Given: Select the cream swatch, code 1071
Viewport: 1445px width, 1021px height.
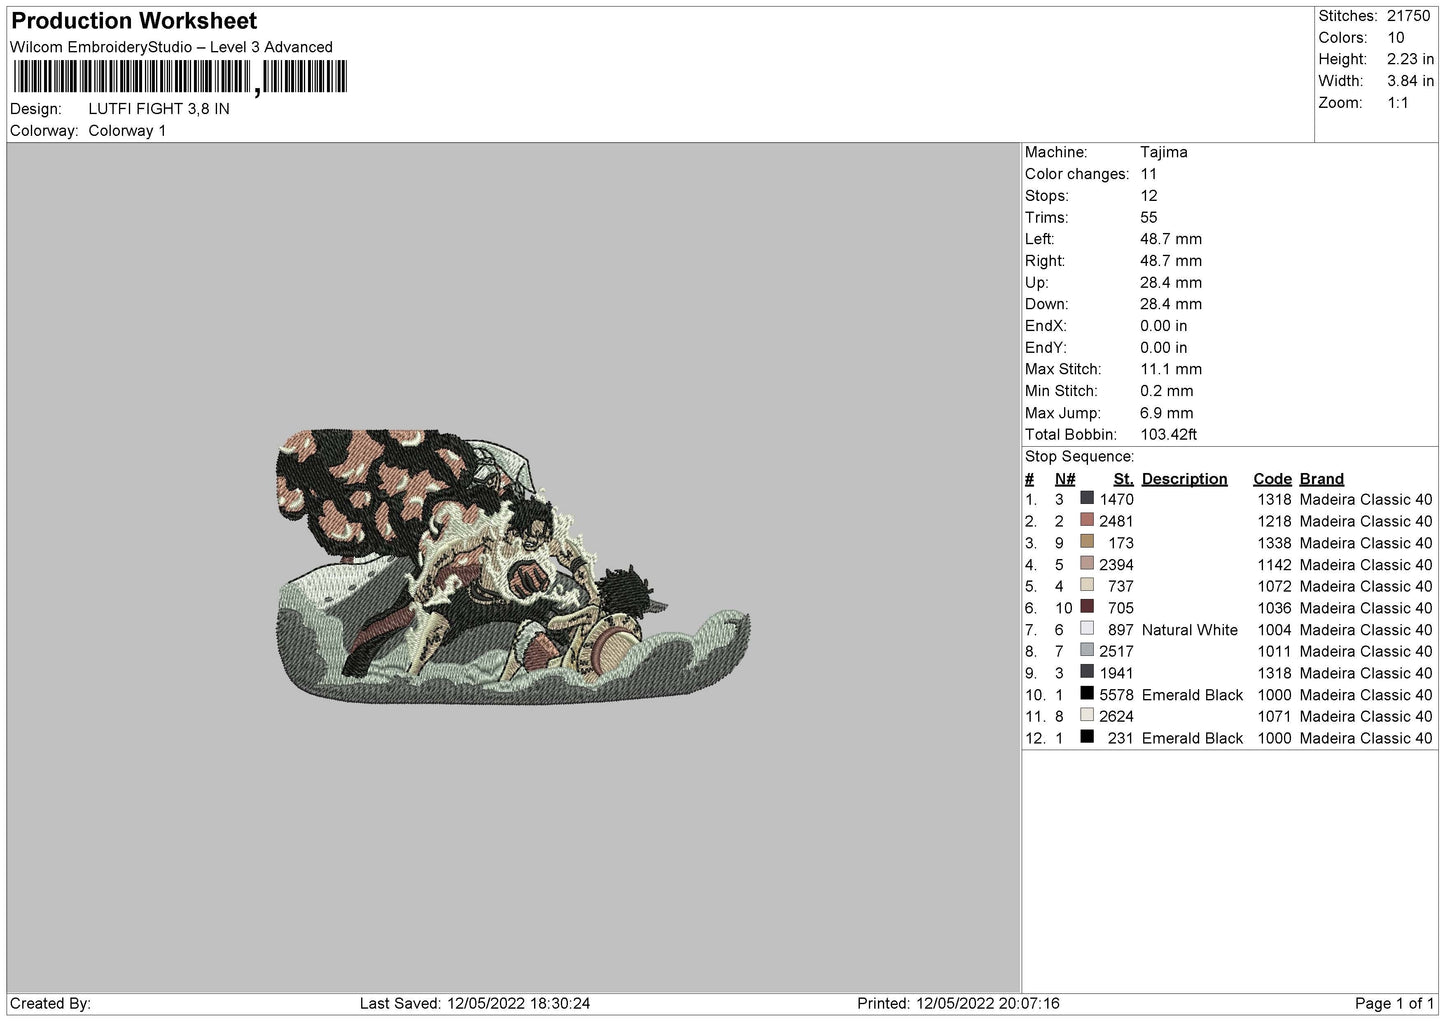Looking at the screenshot, I should click(1087, 716).
